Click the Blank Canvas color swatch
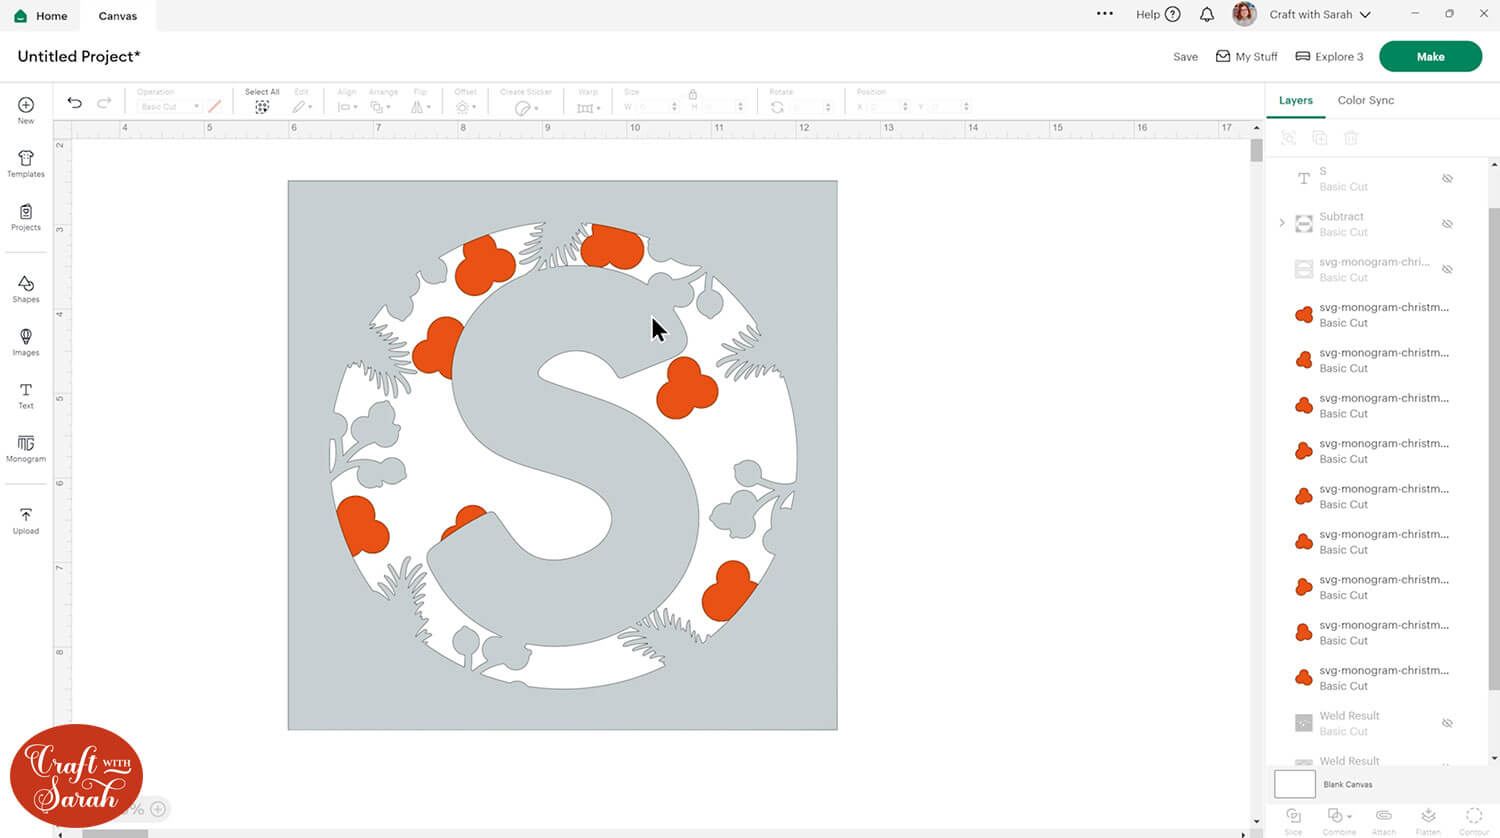The height and width of the screenshot is (838, 1500). [1295, 784]
